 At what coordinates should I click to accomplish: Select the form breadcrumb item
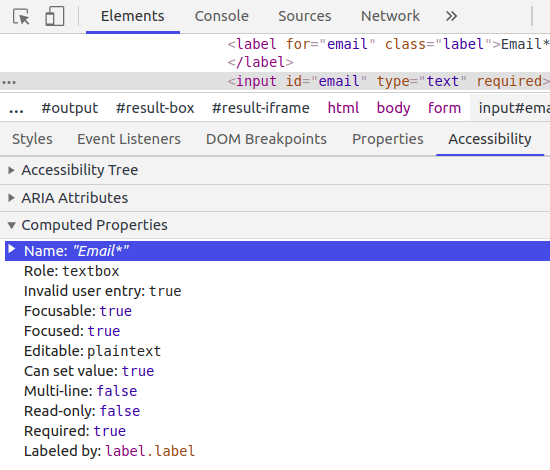444,108
